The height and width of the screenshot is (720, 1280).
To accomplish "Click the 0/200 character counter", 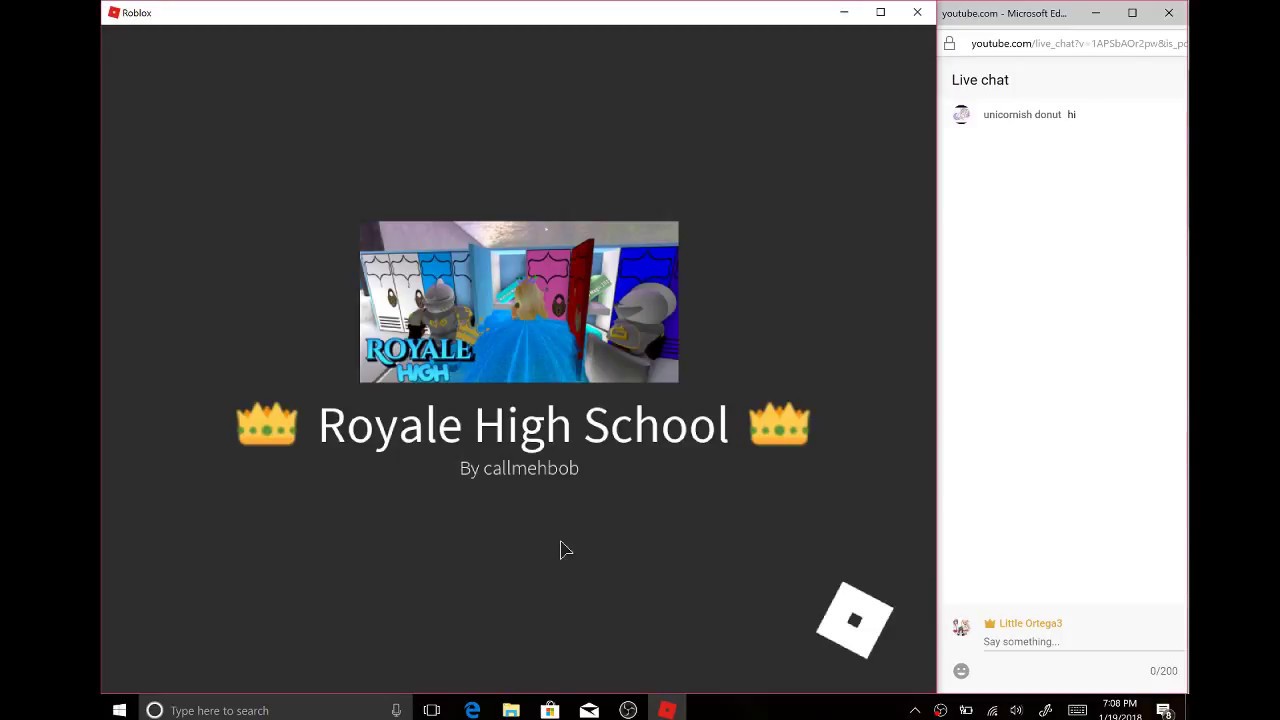I will coord(1163,671).
